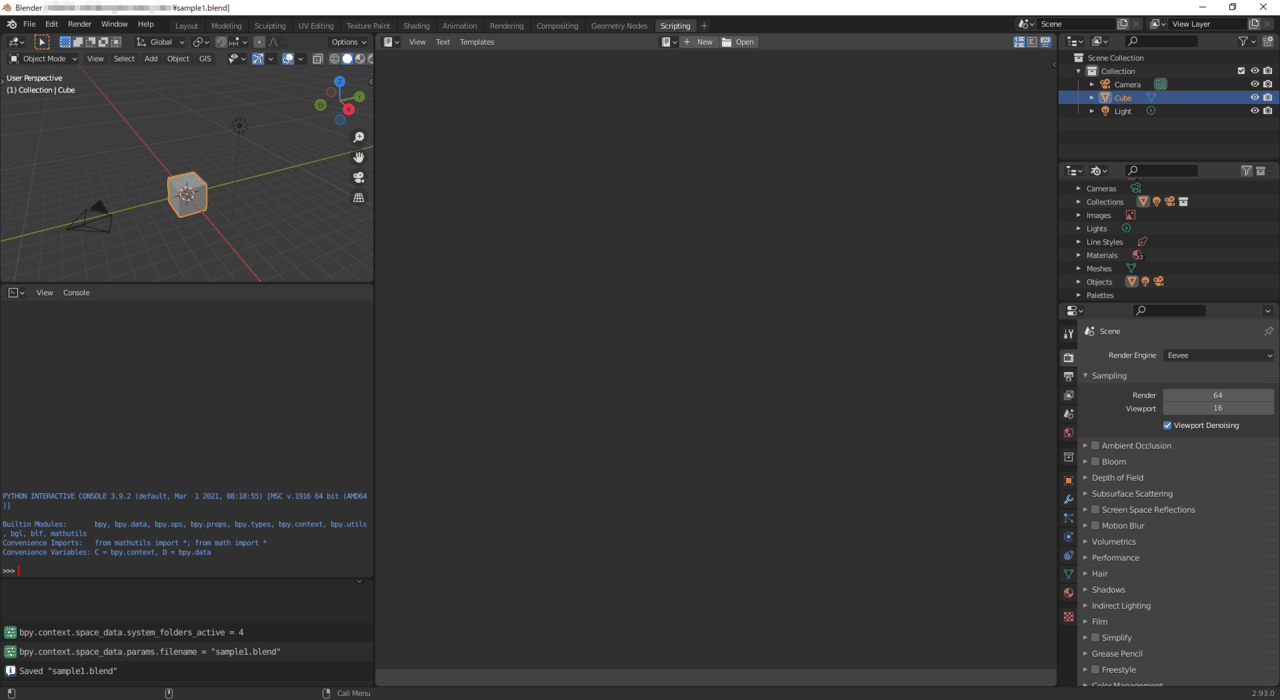
Task: Click the Blender logo menu icon
Action: [x=11, y=24]
